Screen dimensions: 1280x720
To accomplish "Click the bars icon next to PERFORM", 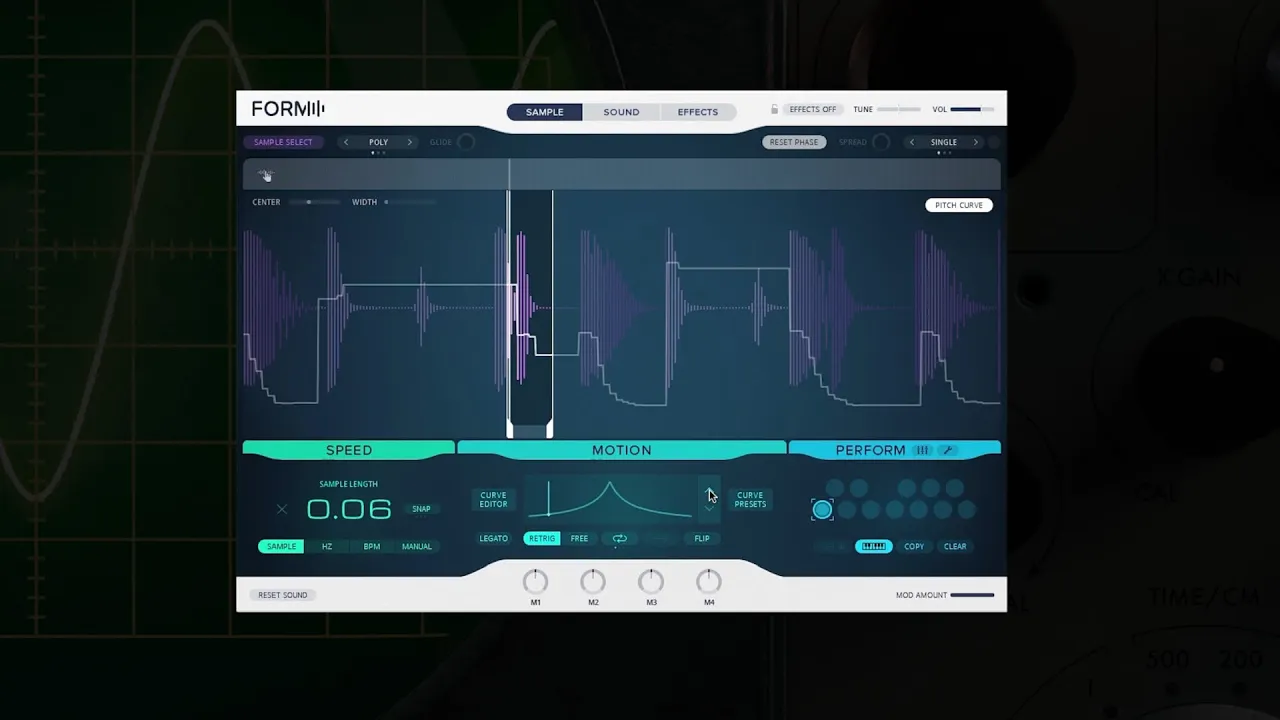I will coord(922,450).
